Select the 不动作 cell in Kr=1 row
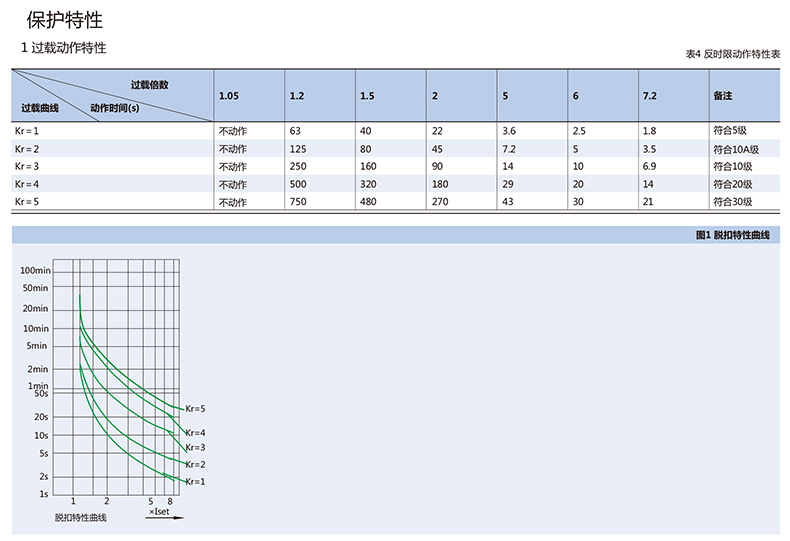 coord(232,131)
